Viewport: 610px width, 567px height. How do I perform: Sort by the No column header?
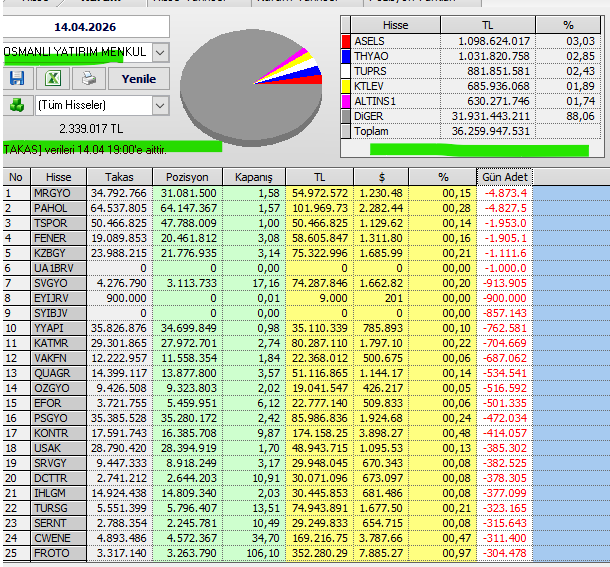point(16,177)
